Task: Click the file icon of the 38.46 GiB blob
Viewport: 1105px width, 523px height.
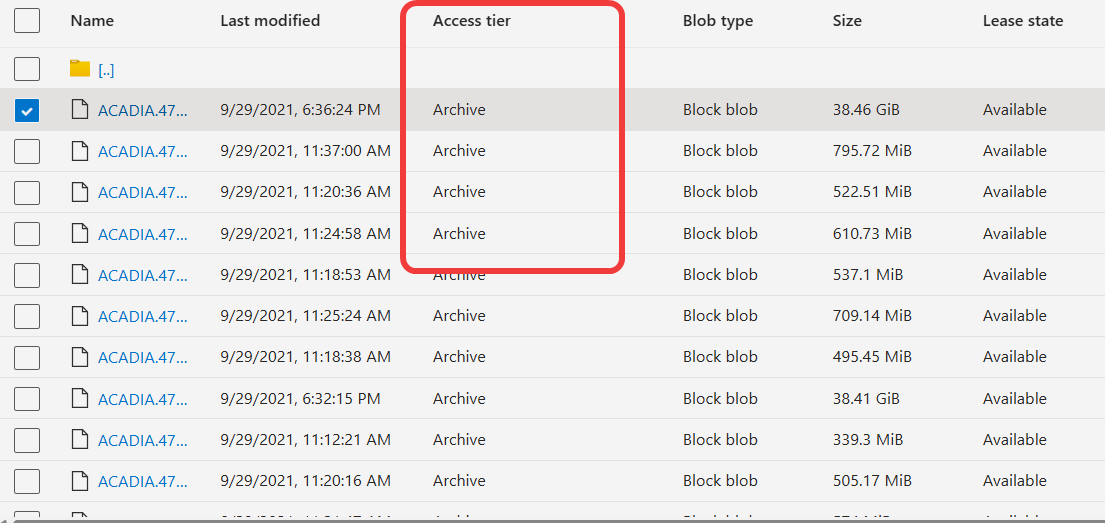Action: click(x=80, y=110)
